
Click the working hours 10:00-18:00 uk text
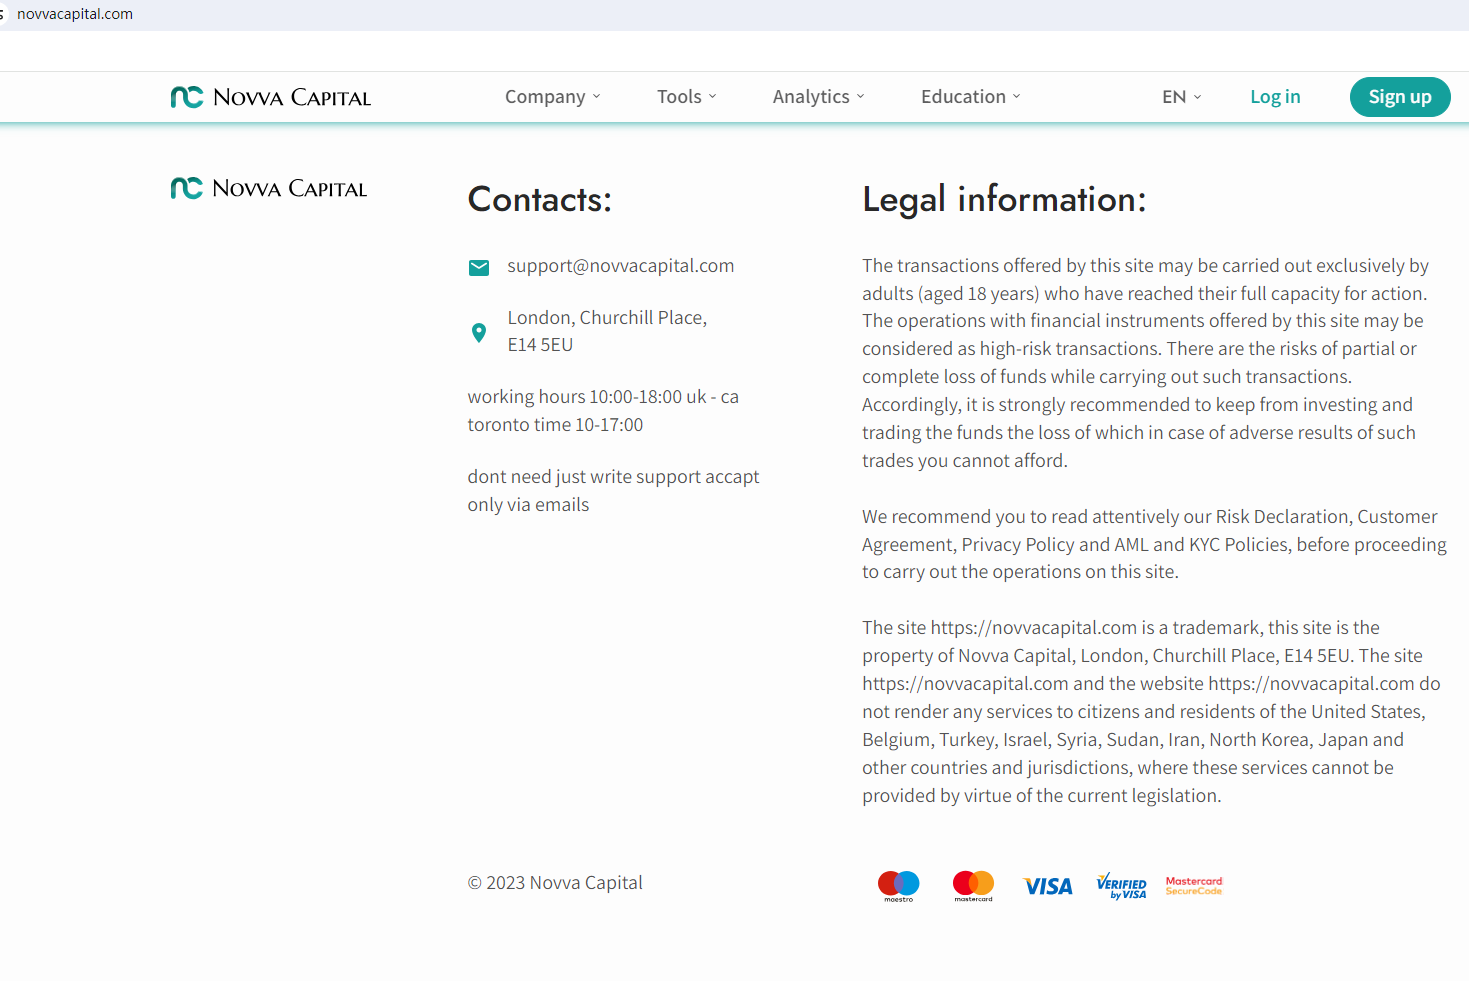603,411
